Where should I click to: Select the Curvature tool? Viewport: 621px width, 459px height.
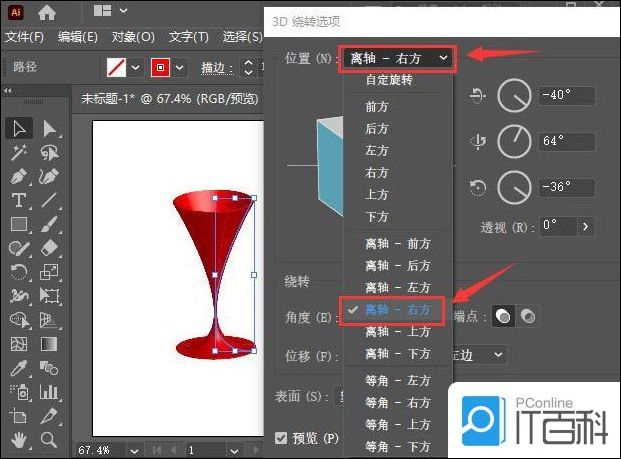[x=50, y=177]
